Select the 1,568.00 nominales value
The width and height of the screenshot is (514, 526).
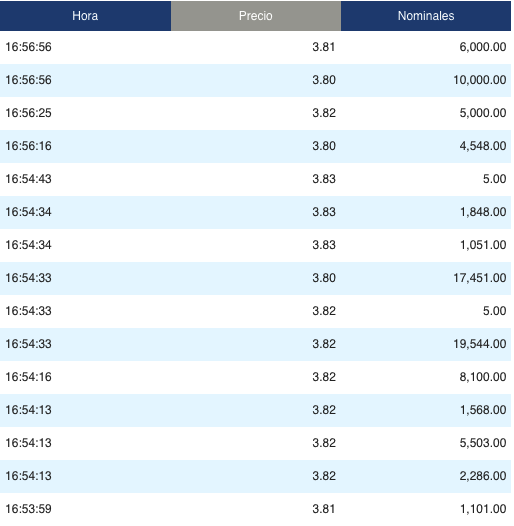(483, 410)
